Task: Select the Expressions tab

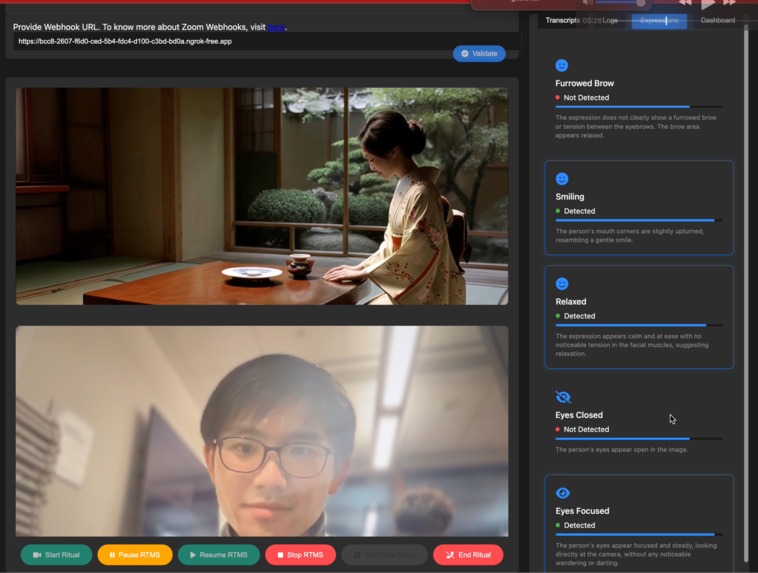Action: (x=659, y=20)
